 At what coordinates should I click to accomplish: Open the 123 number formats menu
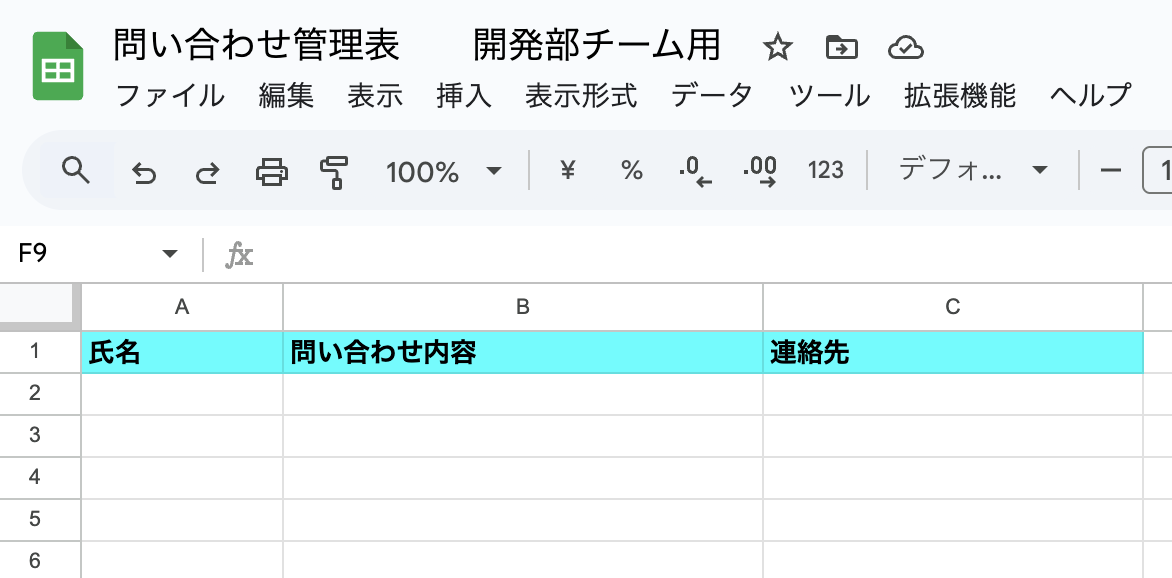826,171
